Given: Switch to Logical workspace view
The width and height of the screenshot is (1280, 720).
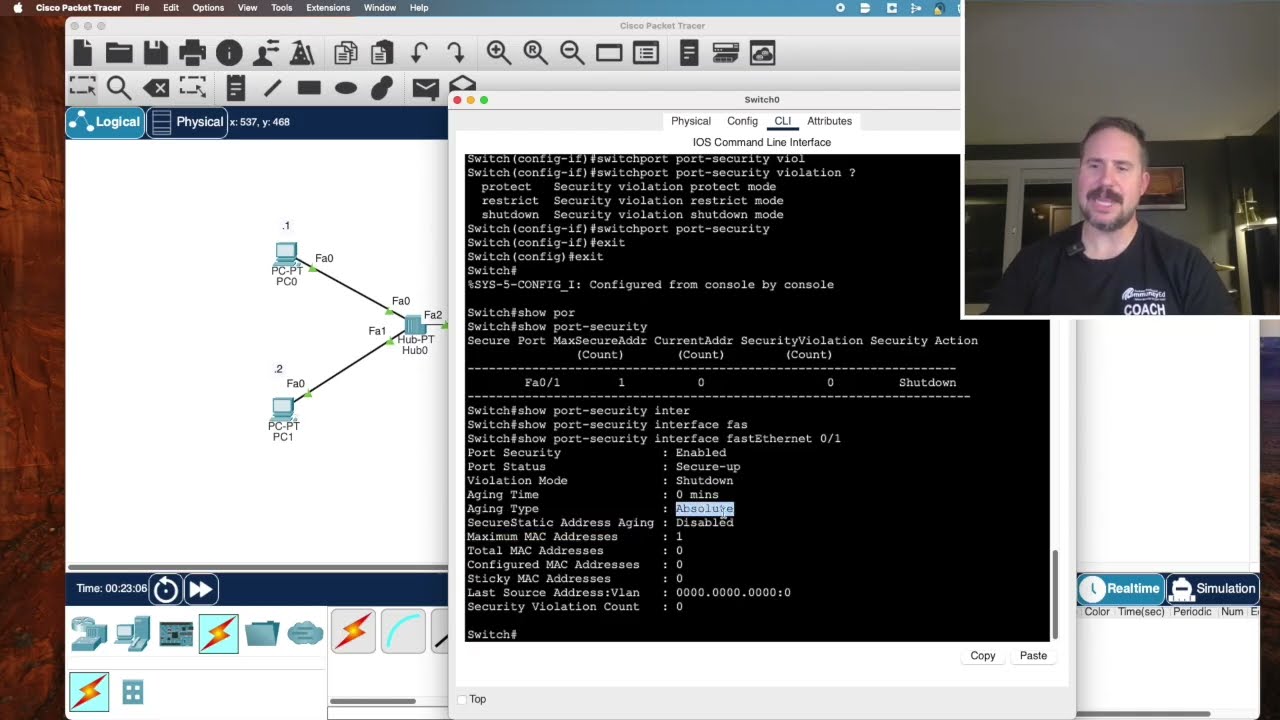Looking at the screenshot, I should pos(105,122).
